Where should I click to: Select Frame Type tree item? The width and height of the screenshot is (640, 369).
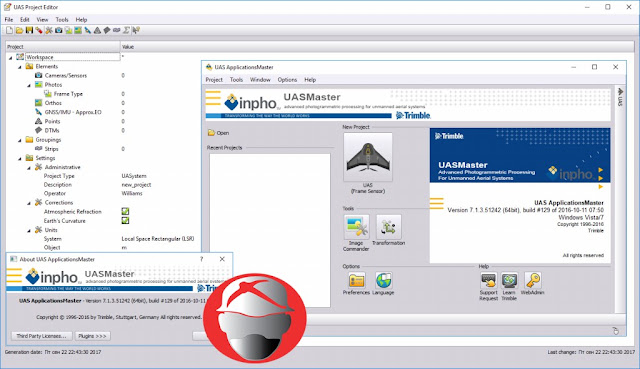pyautogui.click(x=68, y=94)
